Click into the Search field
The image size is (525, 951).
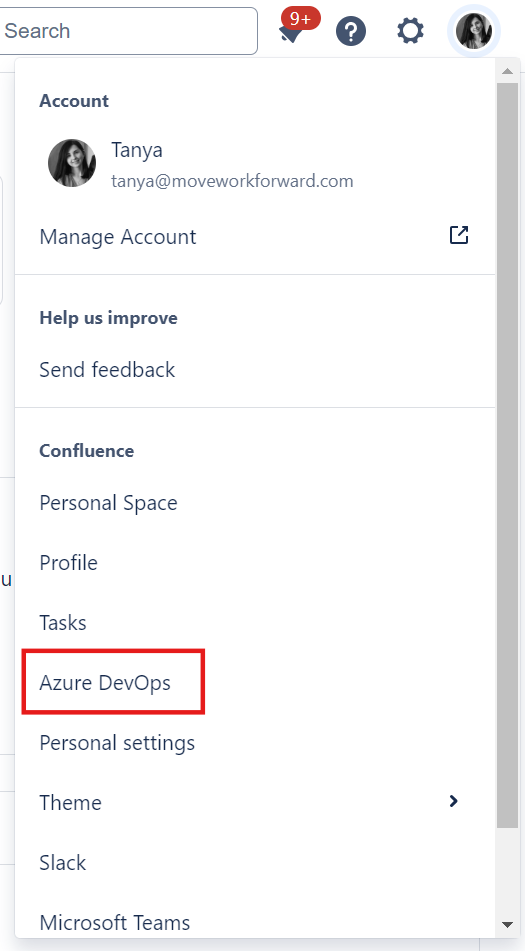[x=129, y=31]
